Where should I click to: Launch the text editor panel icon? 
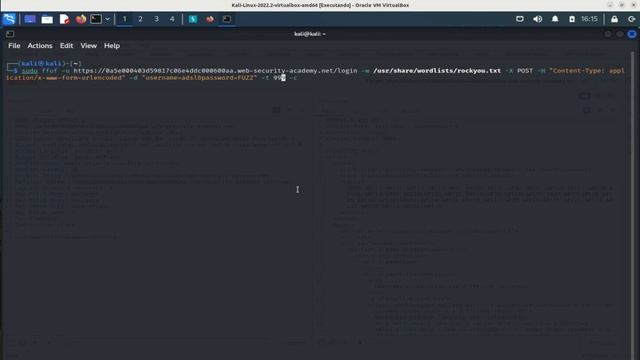(64, 19)
